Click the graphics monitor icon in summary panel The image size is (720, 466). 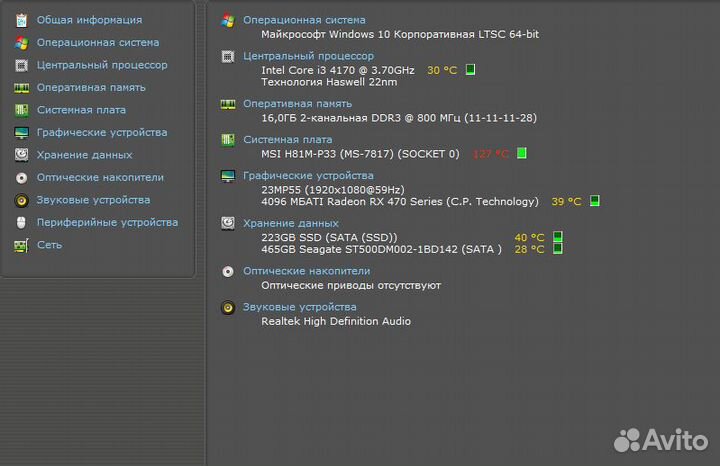click(228, 176)
